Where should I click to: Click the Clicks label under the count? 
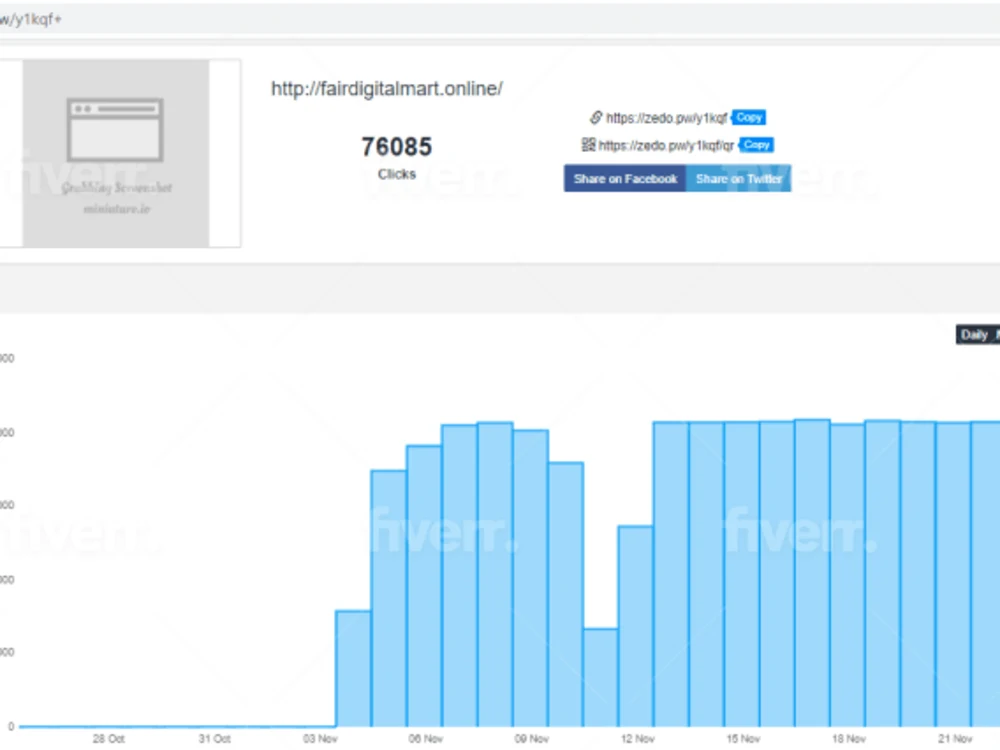(x=397, y=174)
